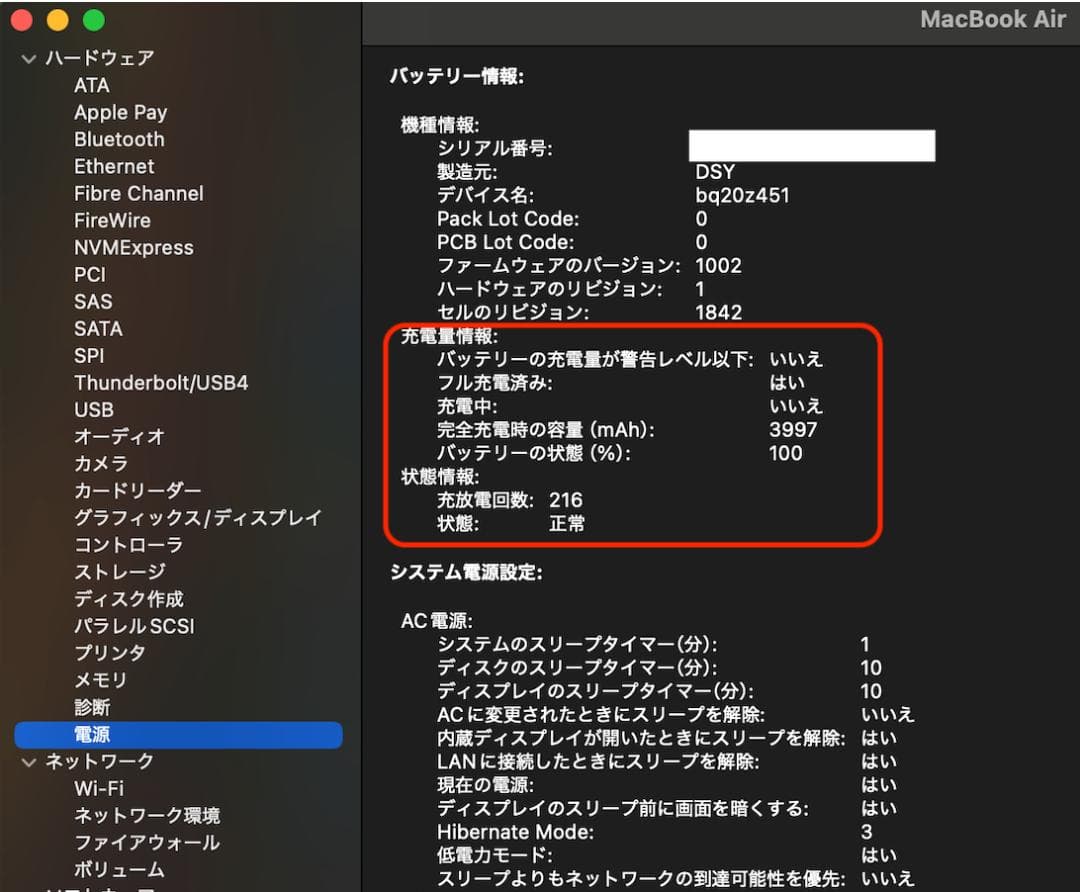1080x892 pixels.
Task: Collapse the ハードウェア section chevron
Action: 28,59
